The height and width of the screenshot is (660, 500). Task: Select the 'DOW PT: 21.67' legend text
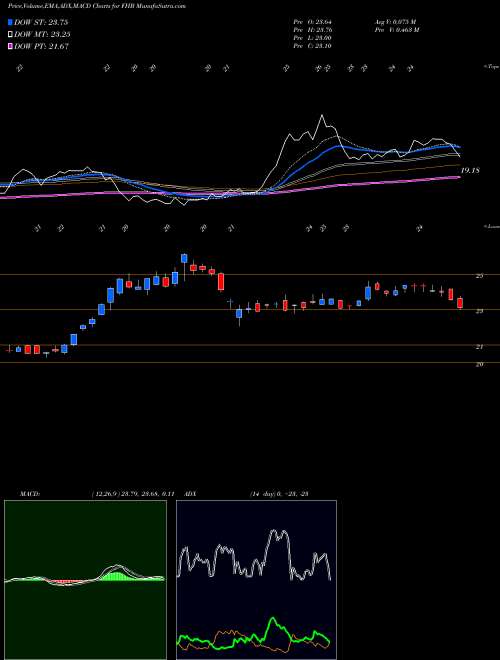41,46
